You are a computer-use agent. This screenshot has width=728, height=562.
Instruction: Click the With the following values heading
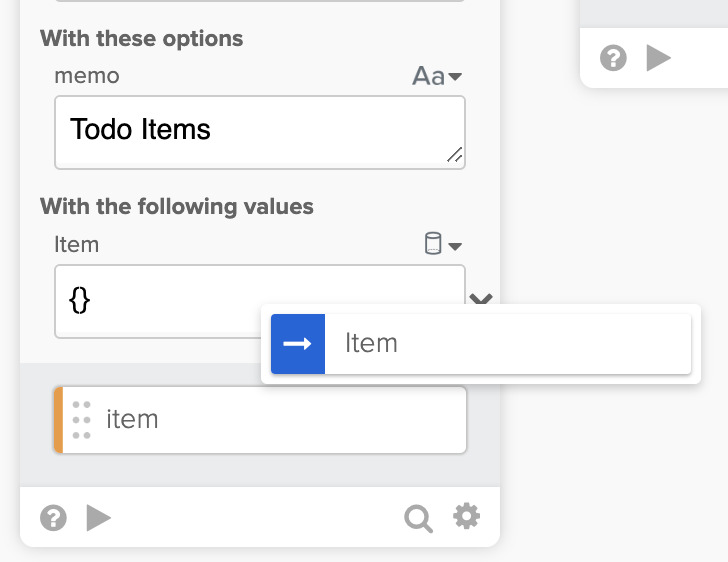pyautogui.click(x=177, y=207)
